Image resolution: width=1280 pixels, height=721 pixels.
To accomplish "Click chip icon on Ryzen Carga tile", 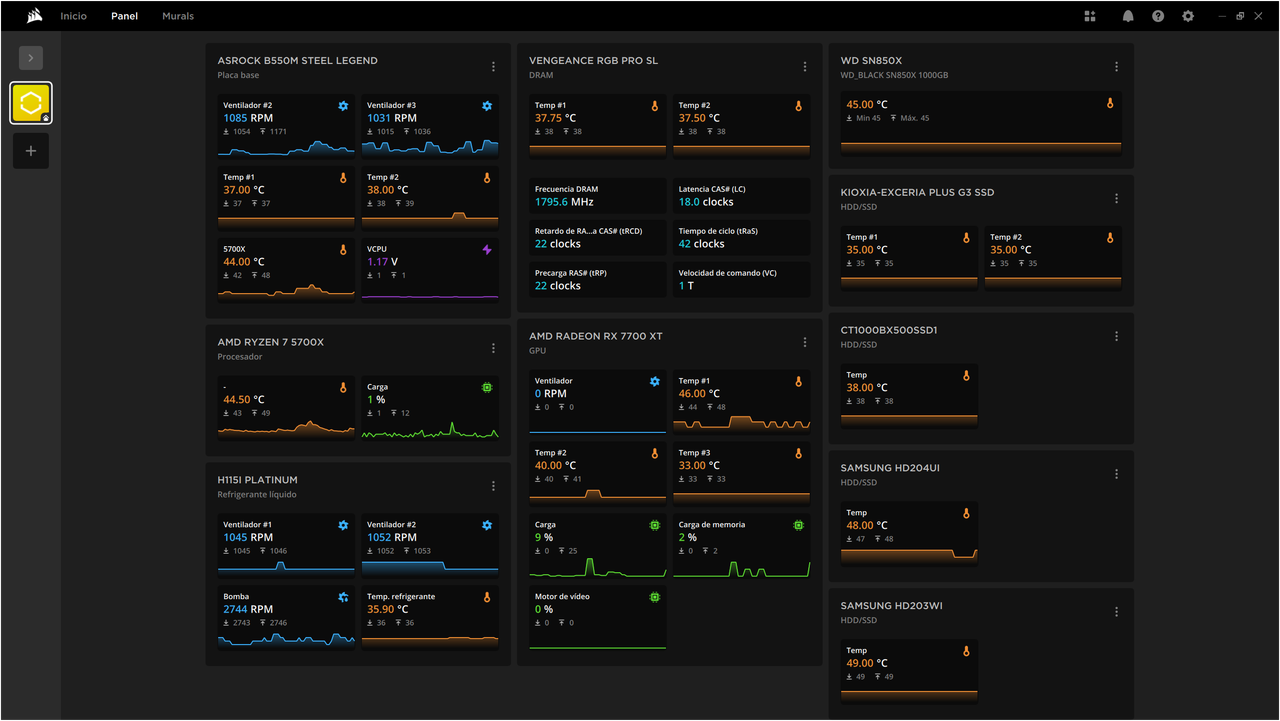I will point(487,387).
